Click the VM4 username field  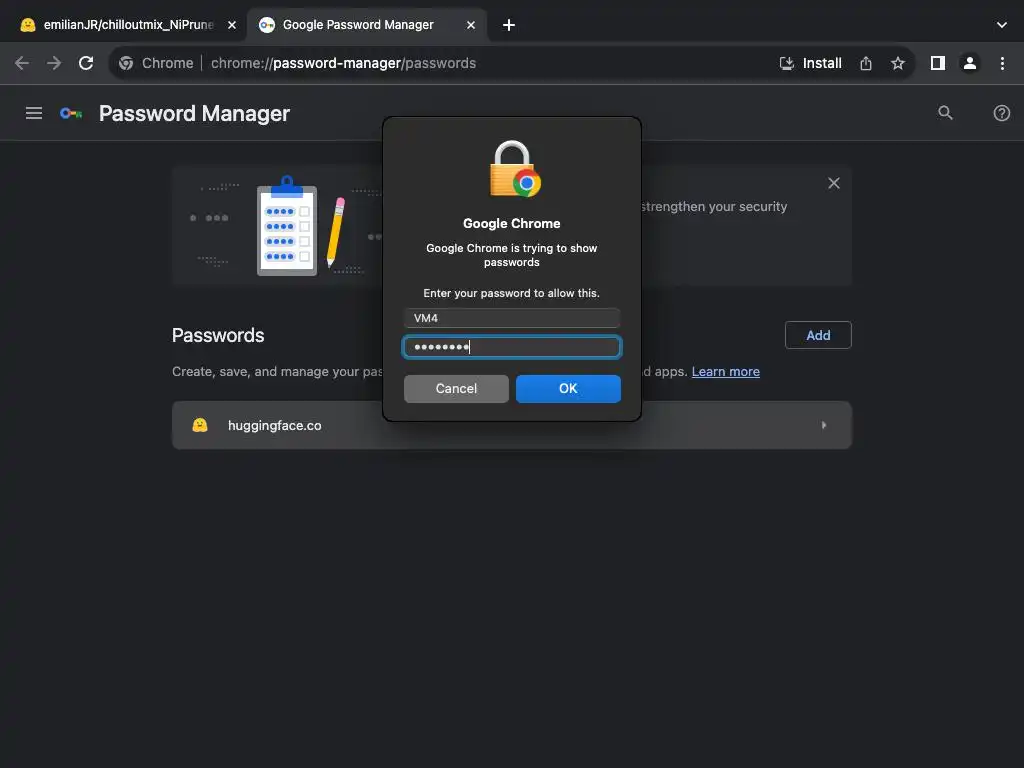click(x=511, y=318)
